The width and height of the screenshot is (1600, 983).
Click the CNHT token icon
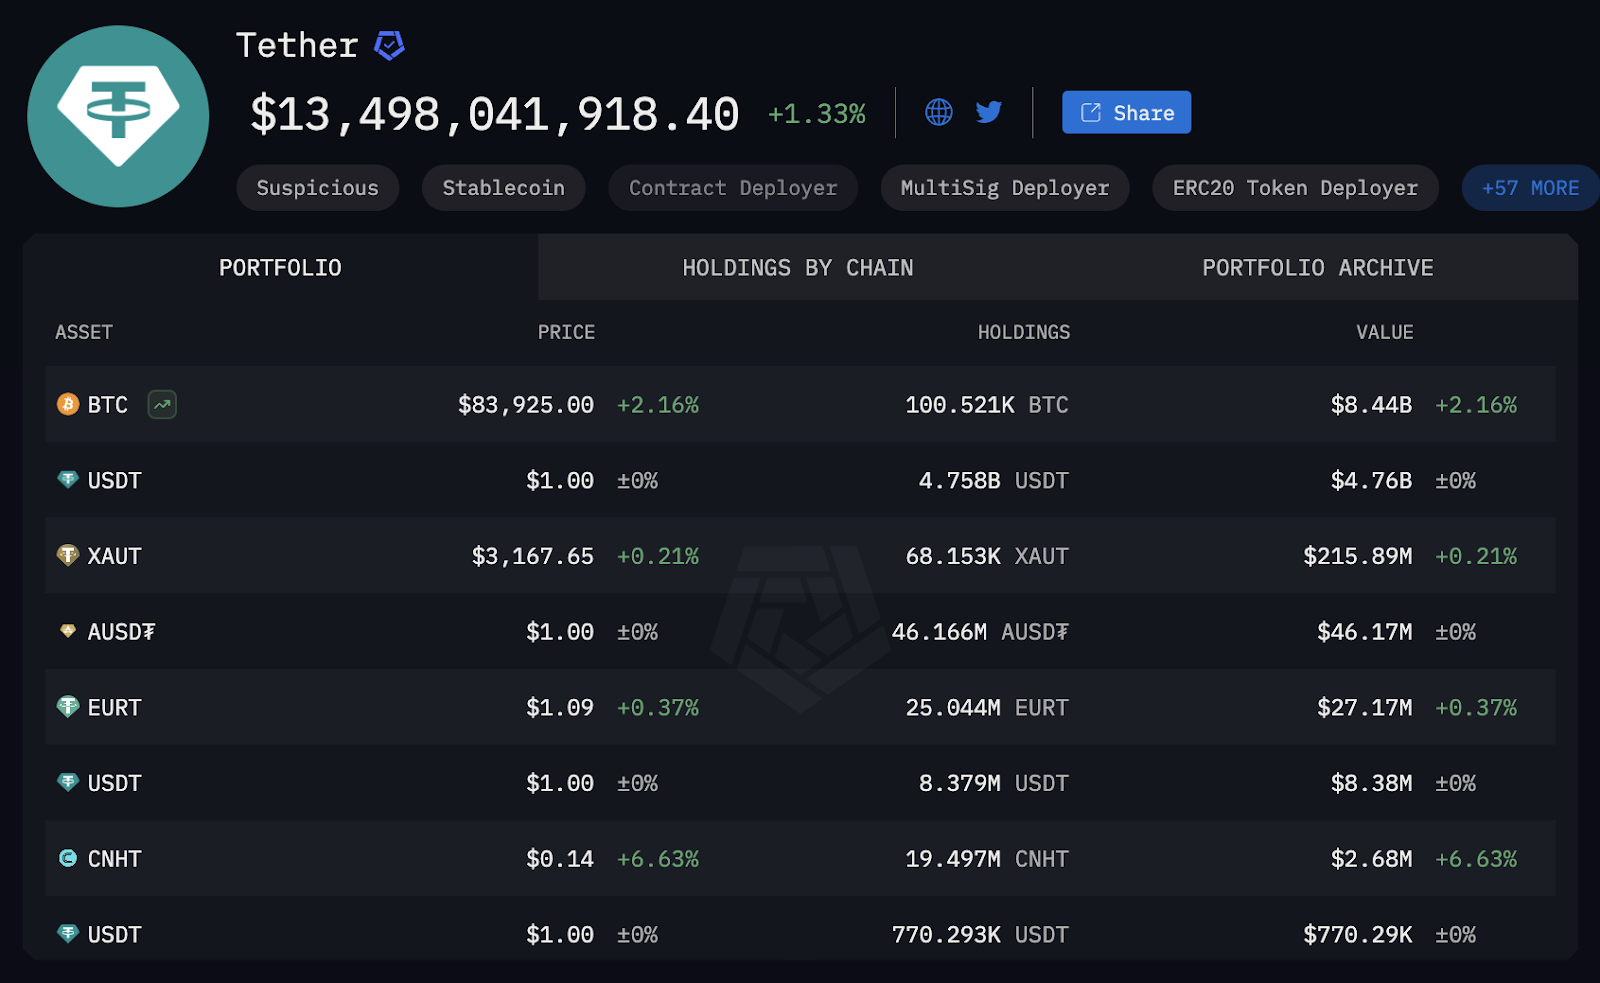[x=68, y=858]
